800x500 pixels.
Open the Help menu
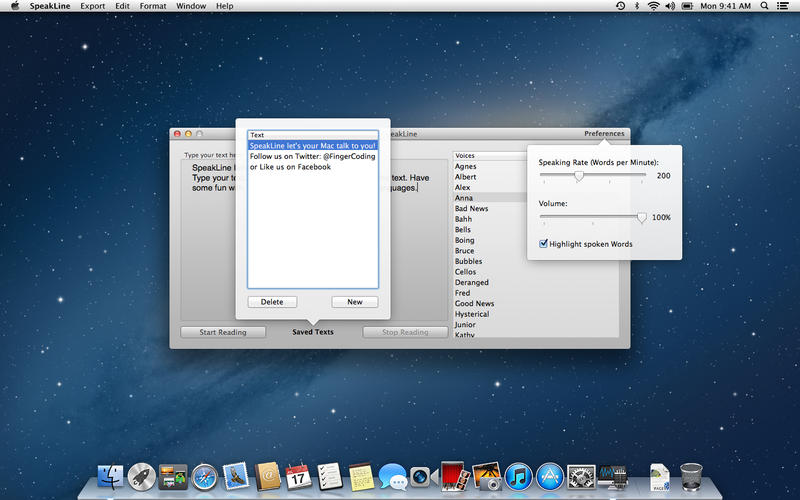[224, 6]
